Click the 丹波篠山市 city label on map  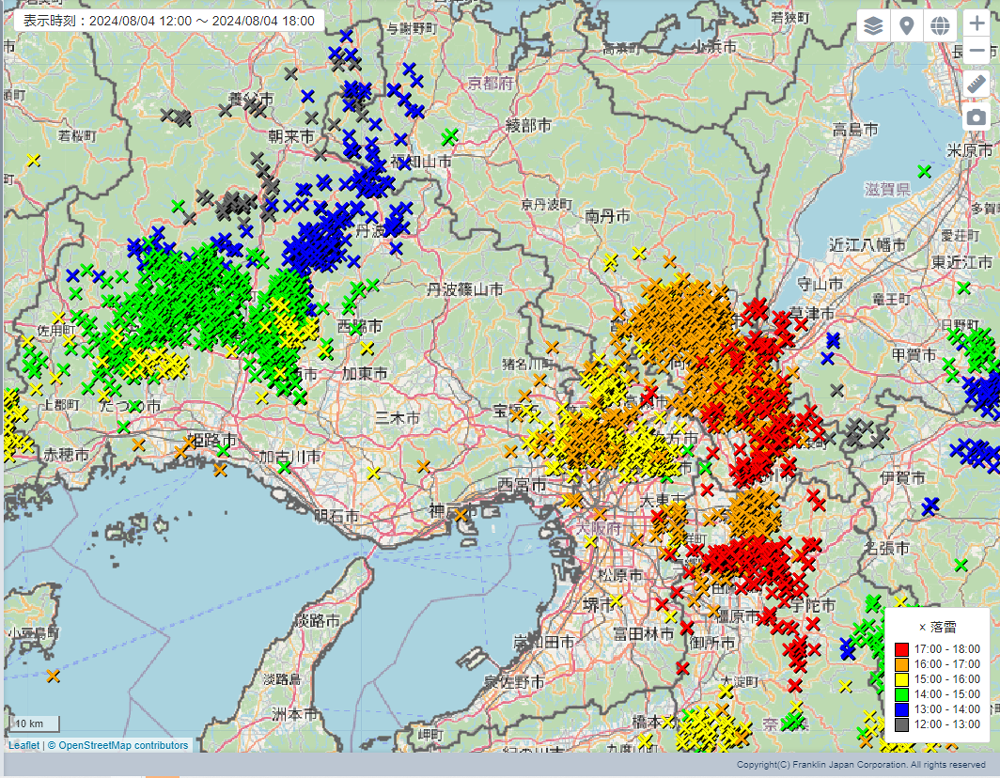pyautogui.click(x=464, y=290)
